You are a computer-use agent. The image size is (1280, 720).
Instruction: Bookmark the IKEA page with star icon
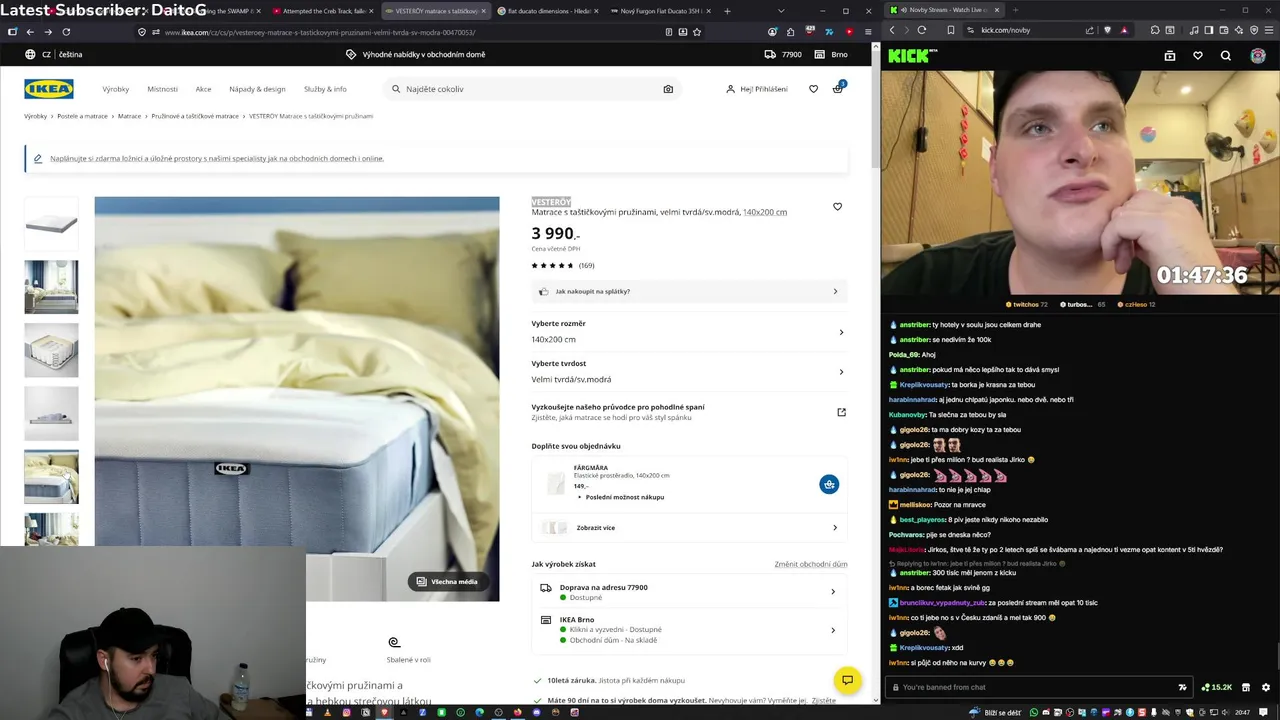tap(697, 32)
